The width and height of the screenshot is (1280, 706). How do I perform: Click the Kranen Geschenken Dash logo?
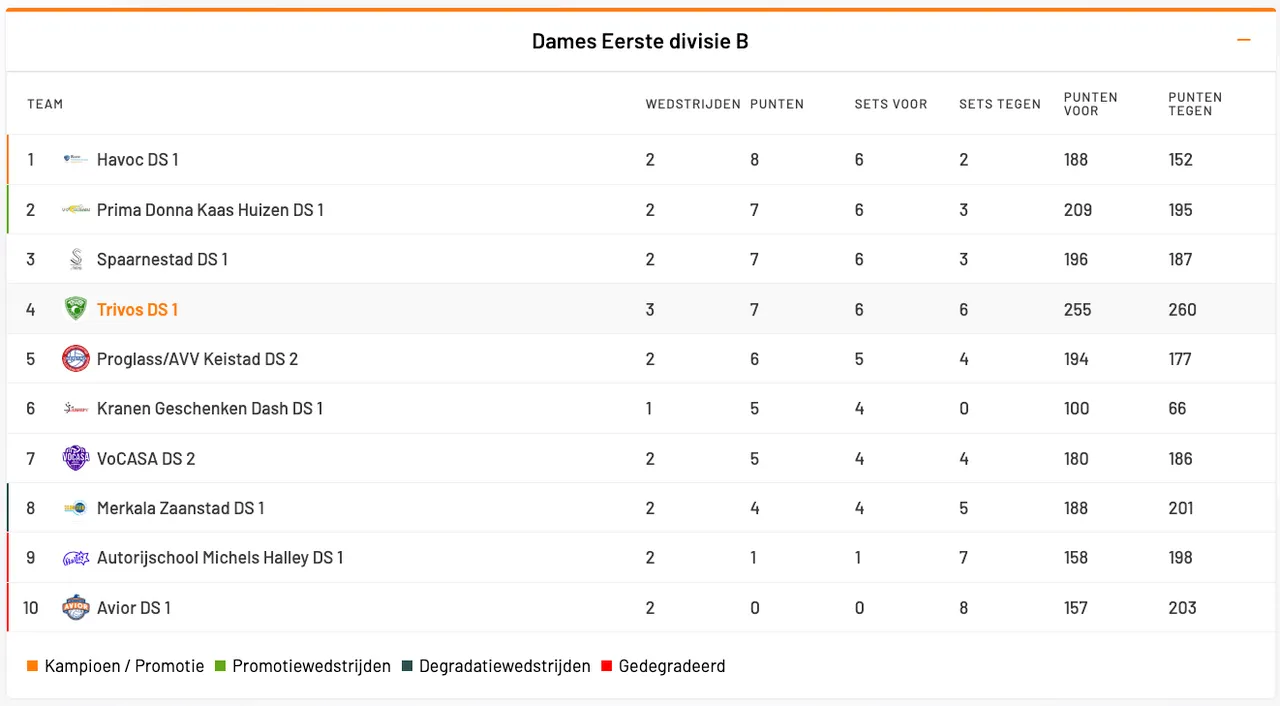[76, 409]
